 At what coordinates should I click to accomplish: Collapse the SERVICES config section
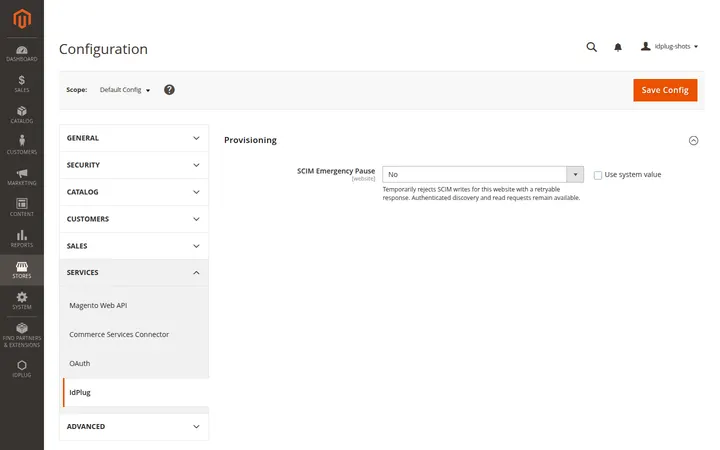134,273
